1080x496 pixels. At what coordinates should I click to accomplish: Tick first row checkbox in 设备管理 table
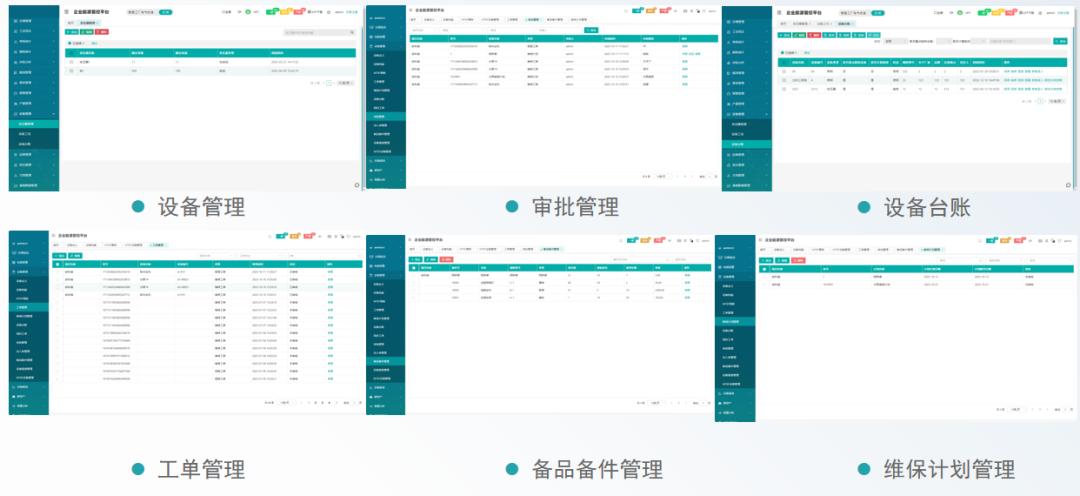coord(71,62)
